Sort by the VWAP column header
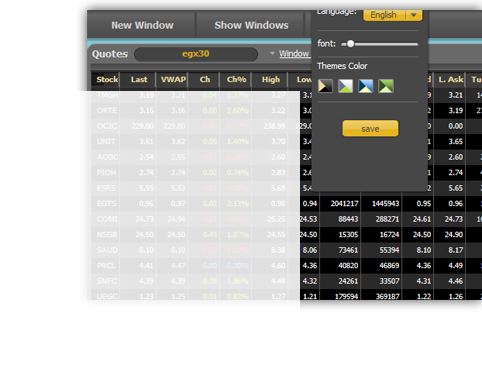The image size is (482, 370). [x=173, y=80]
